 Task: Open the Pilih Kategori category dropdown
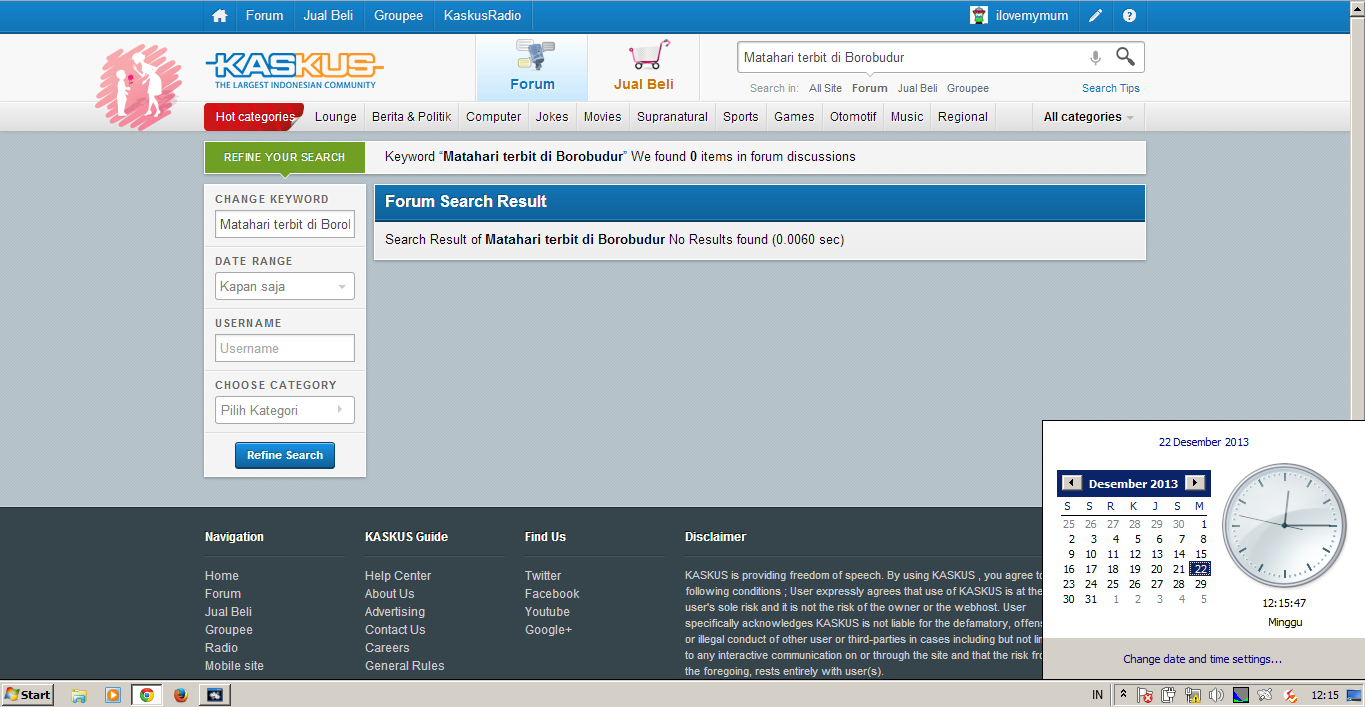coord(285,411)
